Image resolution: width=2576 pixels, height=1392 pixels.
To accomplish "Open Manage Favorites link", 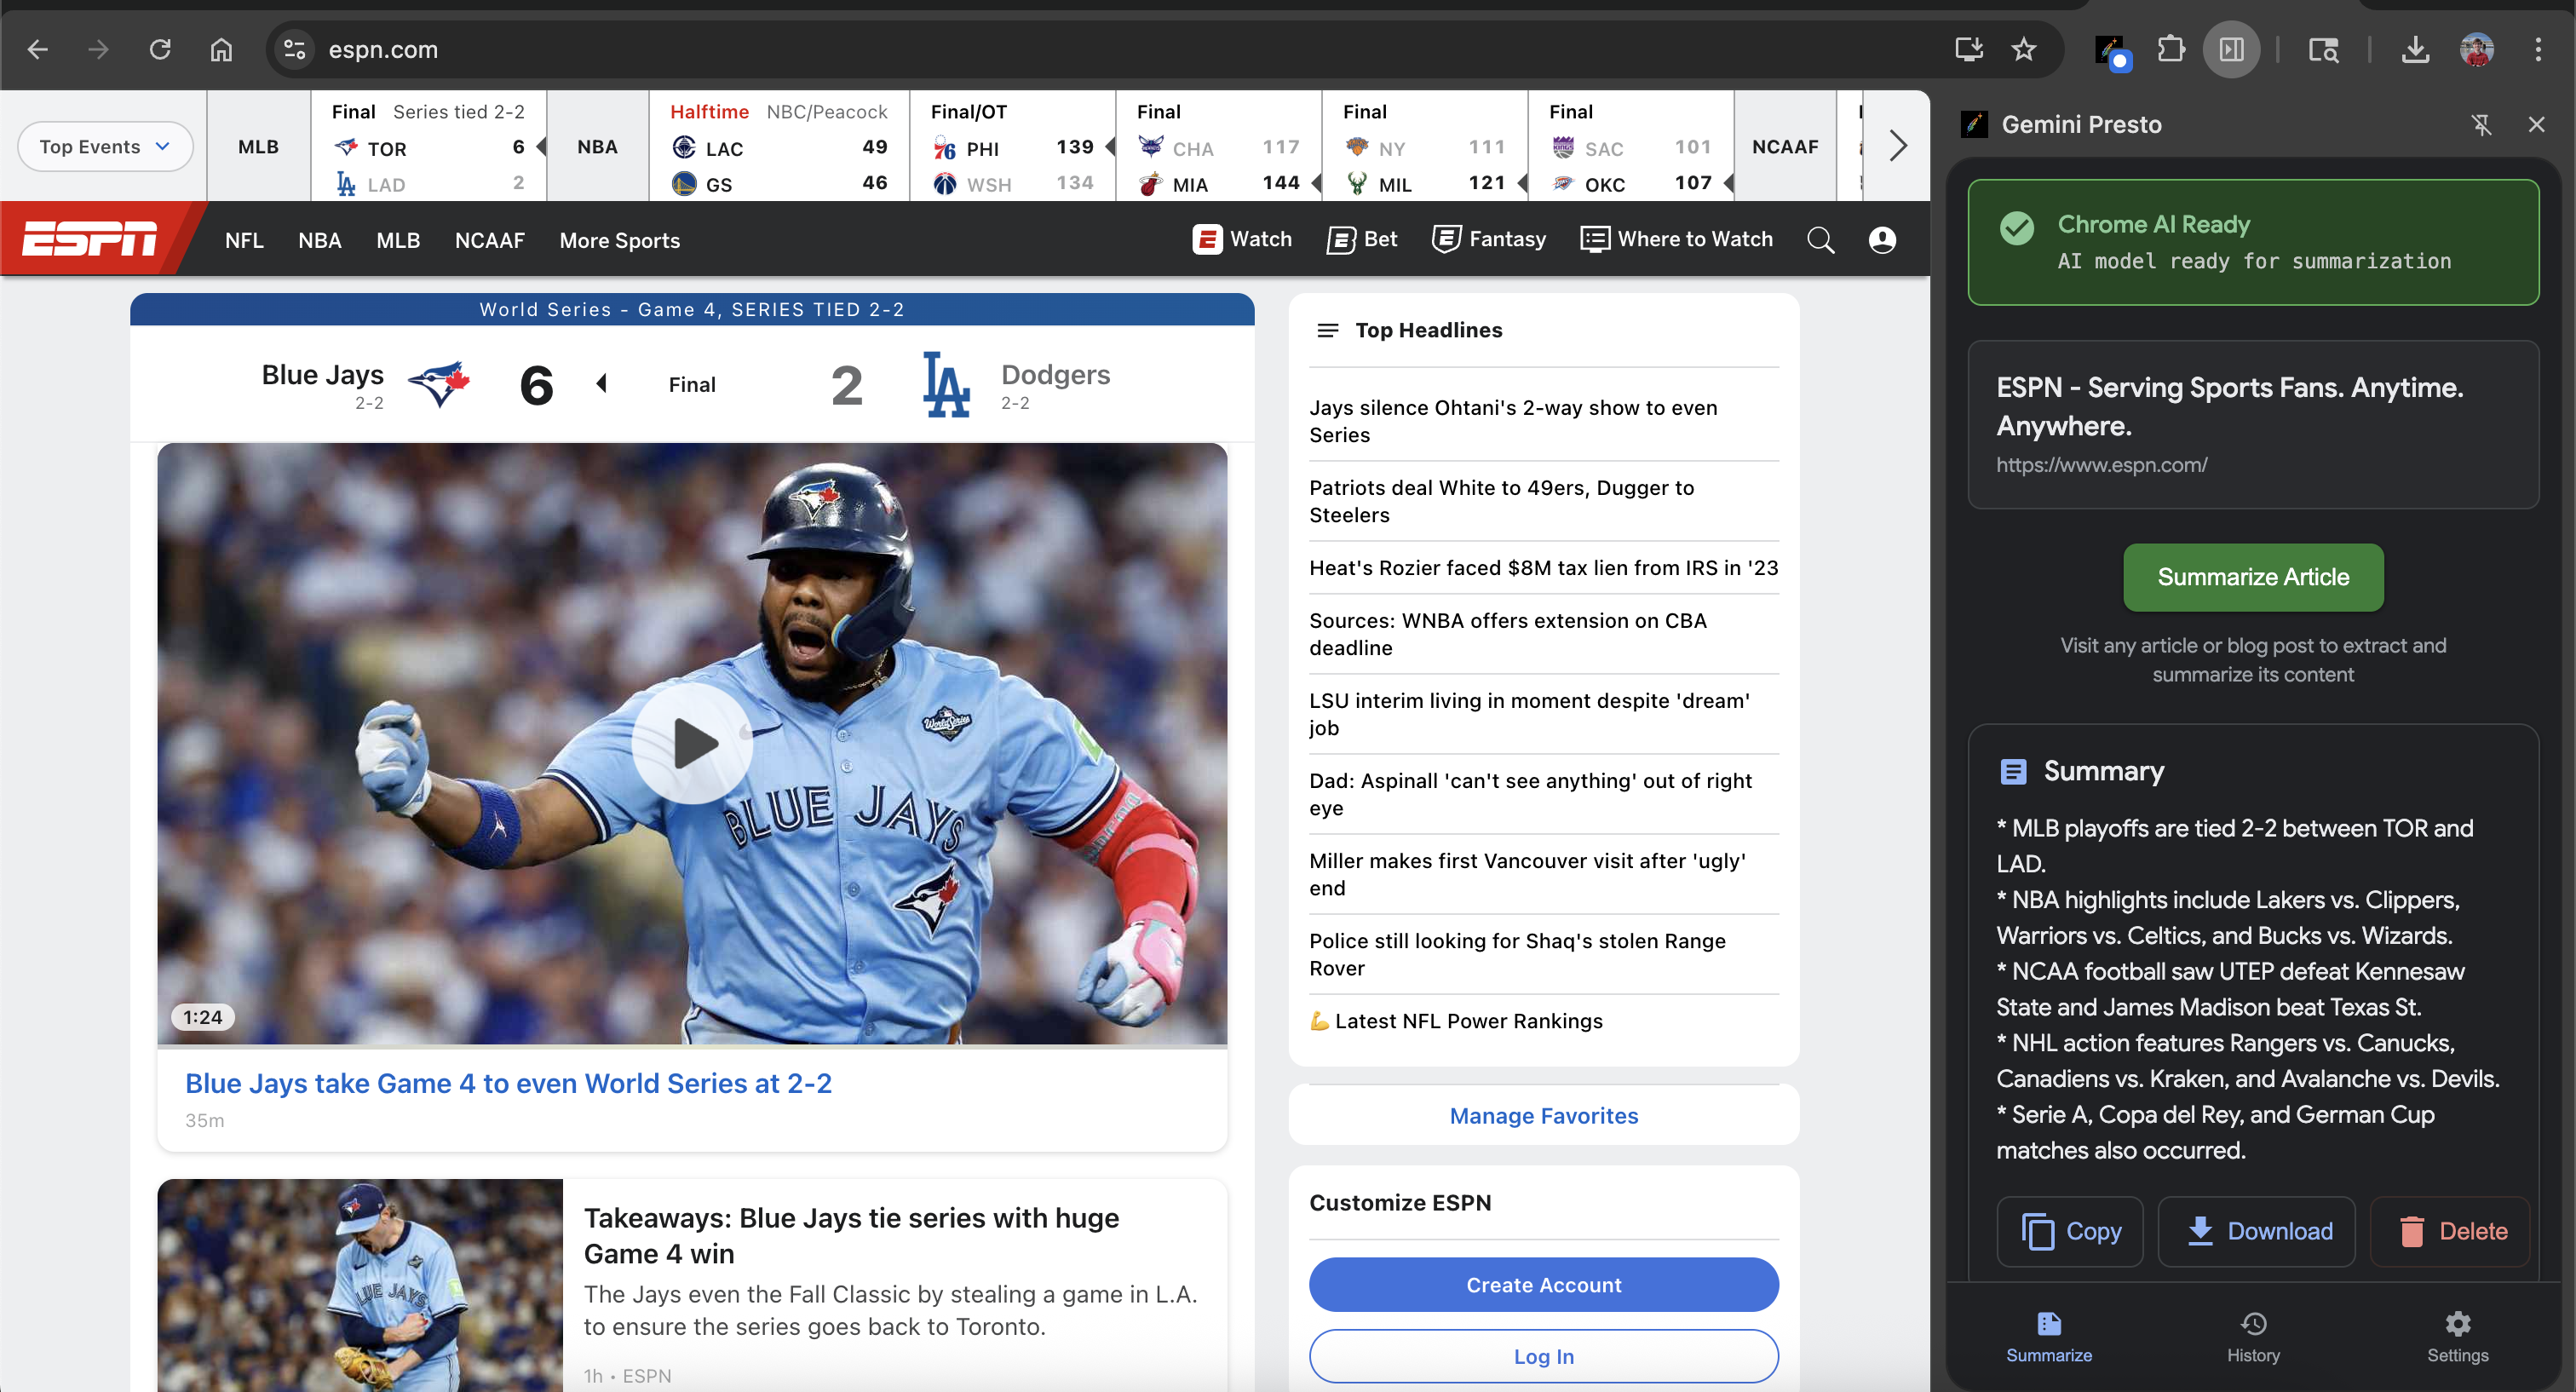I will tap(1543, 1115).
